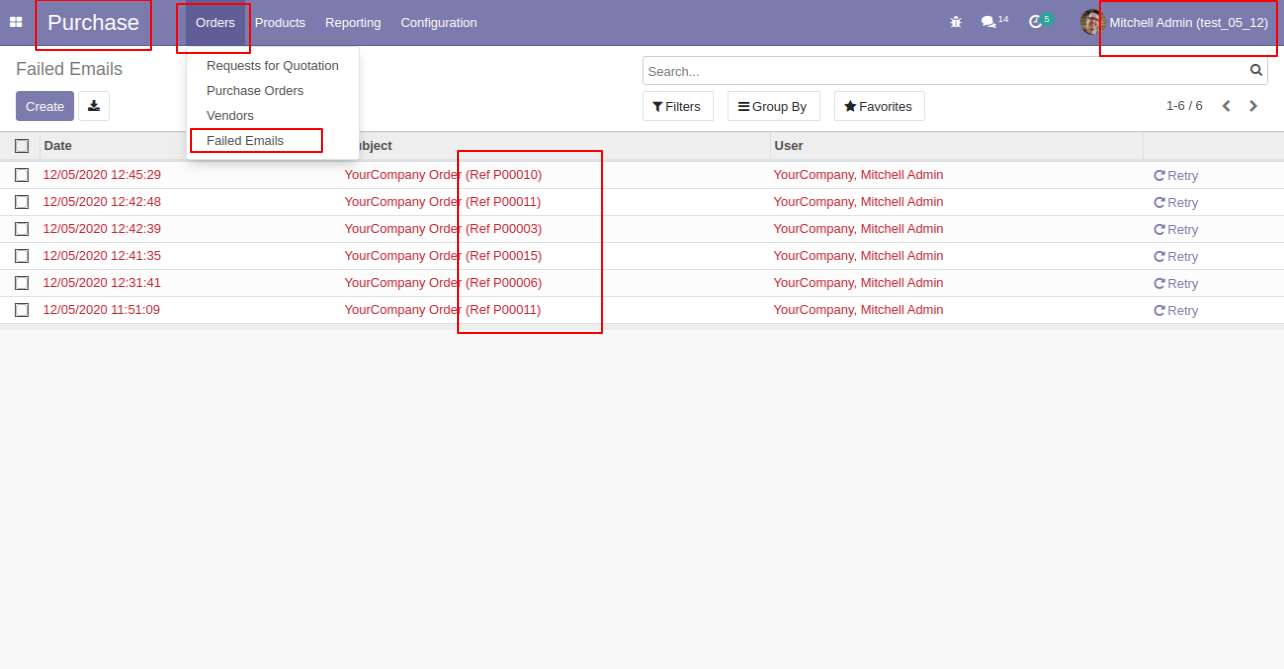Open the Reporting menu
Viewport: 1284px width, 669px height.
pyautogui.click(x=353, y=22)
